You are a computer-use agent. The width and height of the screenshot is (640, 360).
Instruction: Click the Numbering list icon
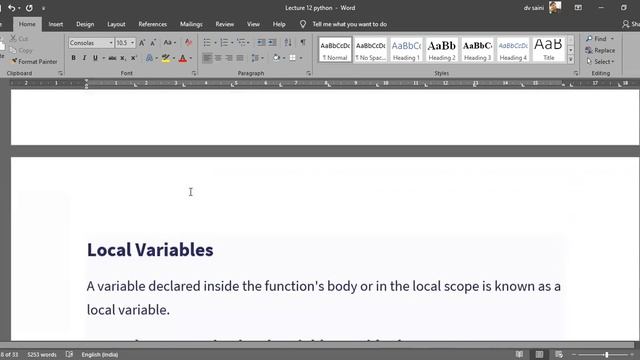click(224, 42)
